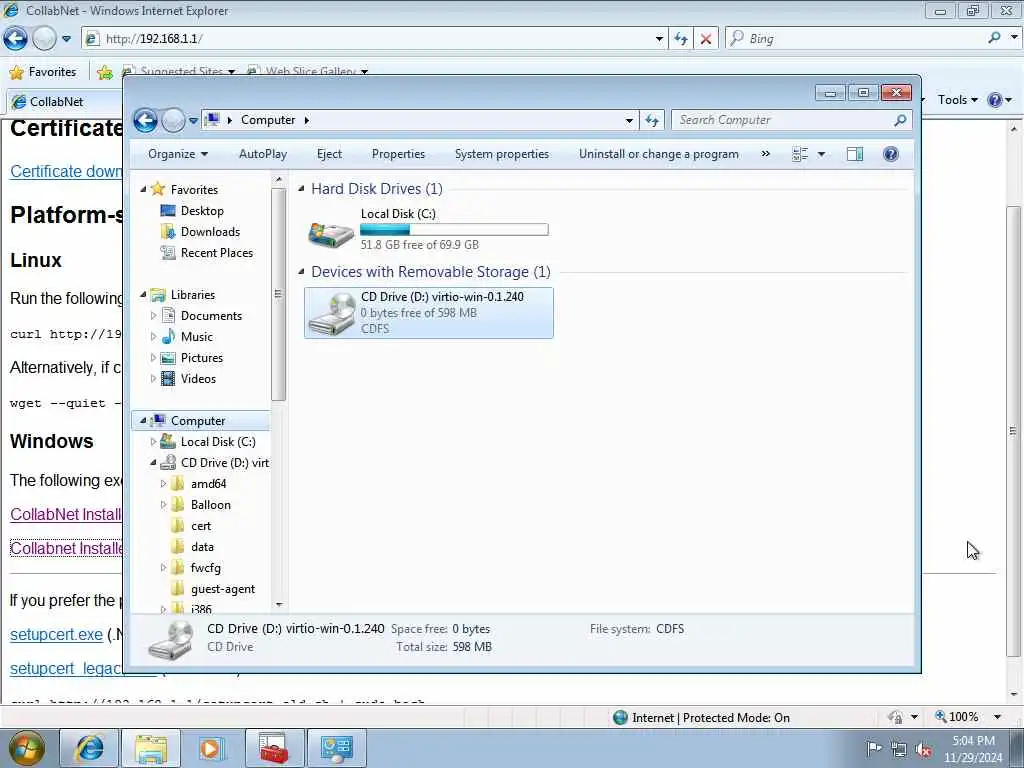Open the guest-agent folder in tree

point(223,589)
